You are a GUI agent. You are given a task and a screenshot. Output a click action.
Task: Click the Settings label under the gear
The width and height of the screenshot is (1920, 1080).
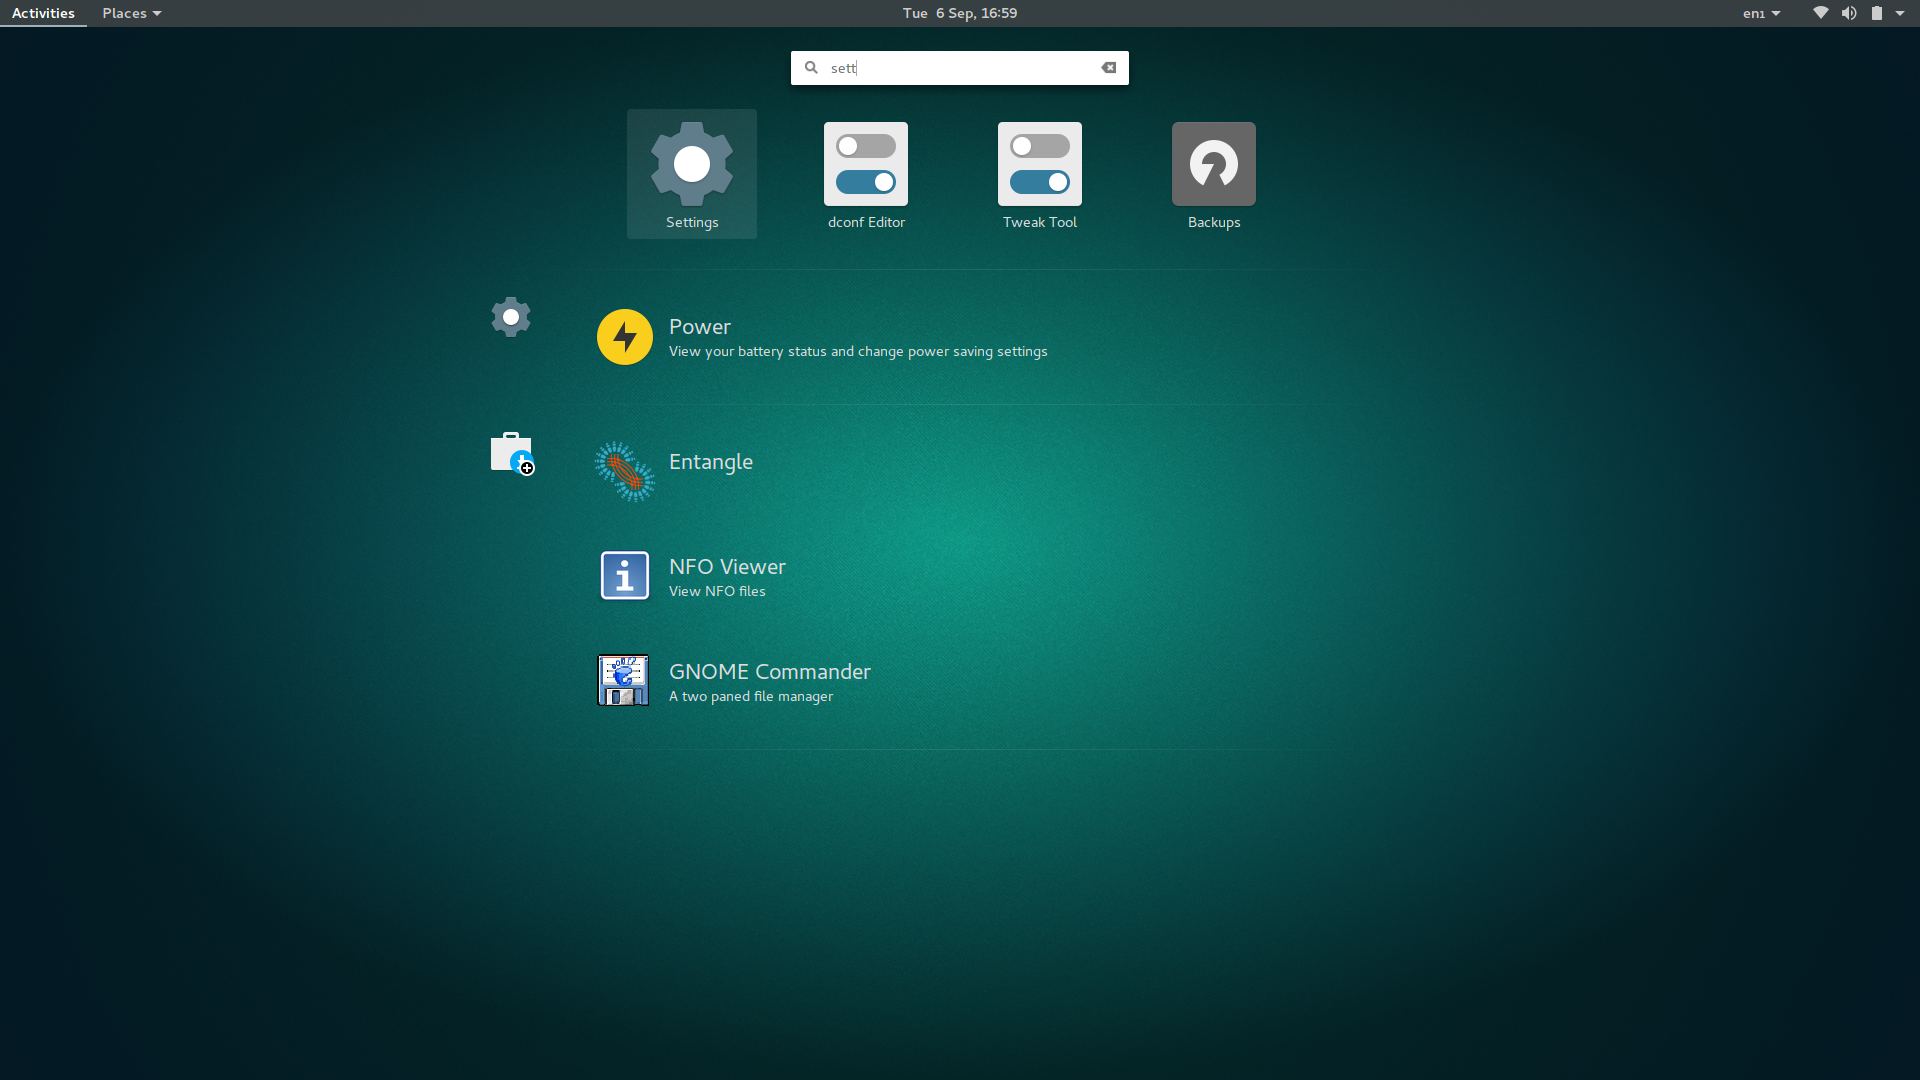pyautogui.click(x=692, y=223)
